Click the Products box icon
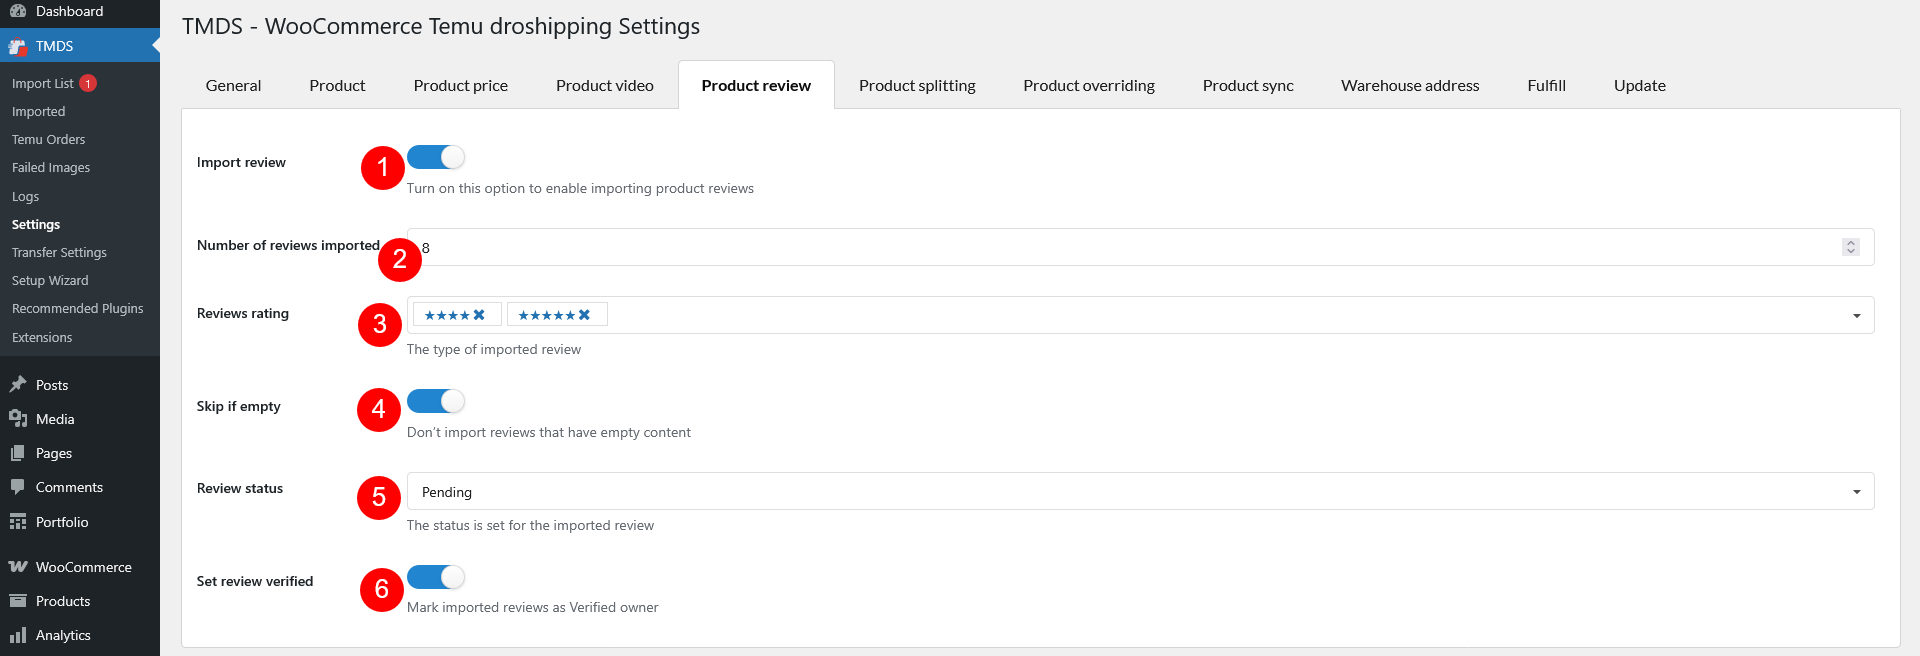The height and width of the screenshot is (656, 1920). pos(17,601)
